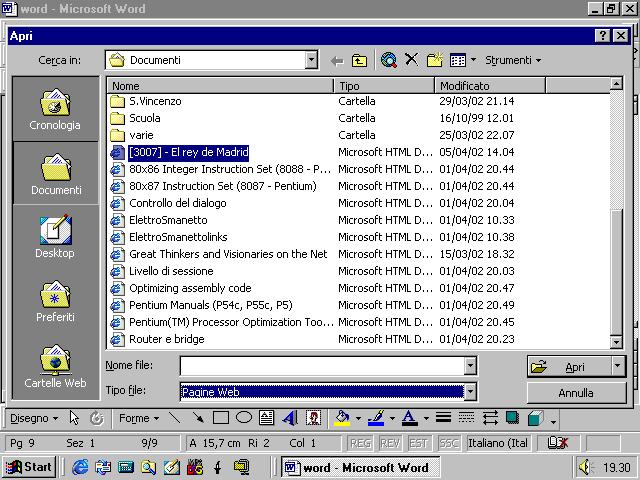Click the volume speaker tray icon
Screen dimensions: 640x480
point(586,467)
